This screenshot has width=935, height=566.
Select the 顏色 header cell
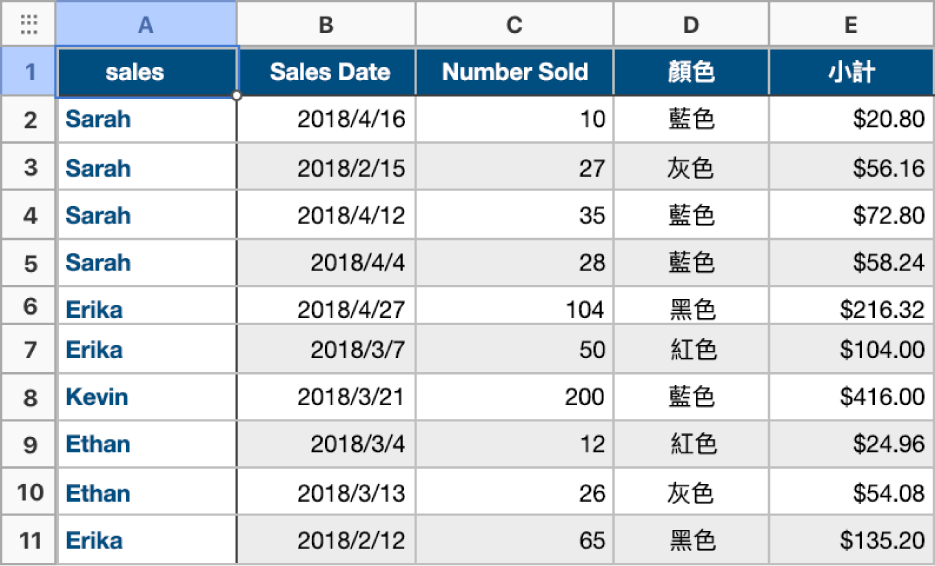691,72
